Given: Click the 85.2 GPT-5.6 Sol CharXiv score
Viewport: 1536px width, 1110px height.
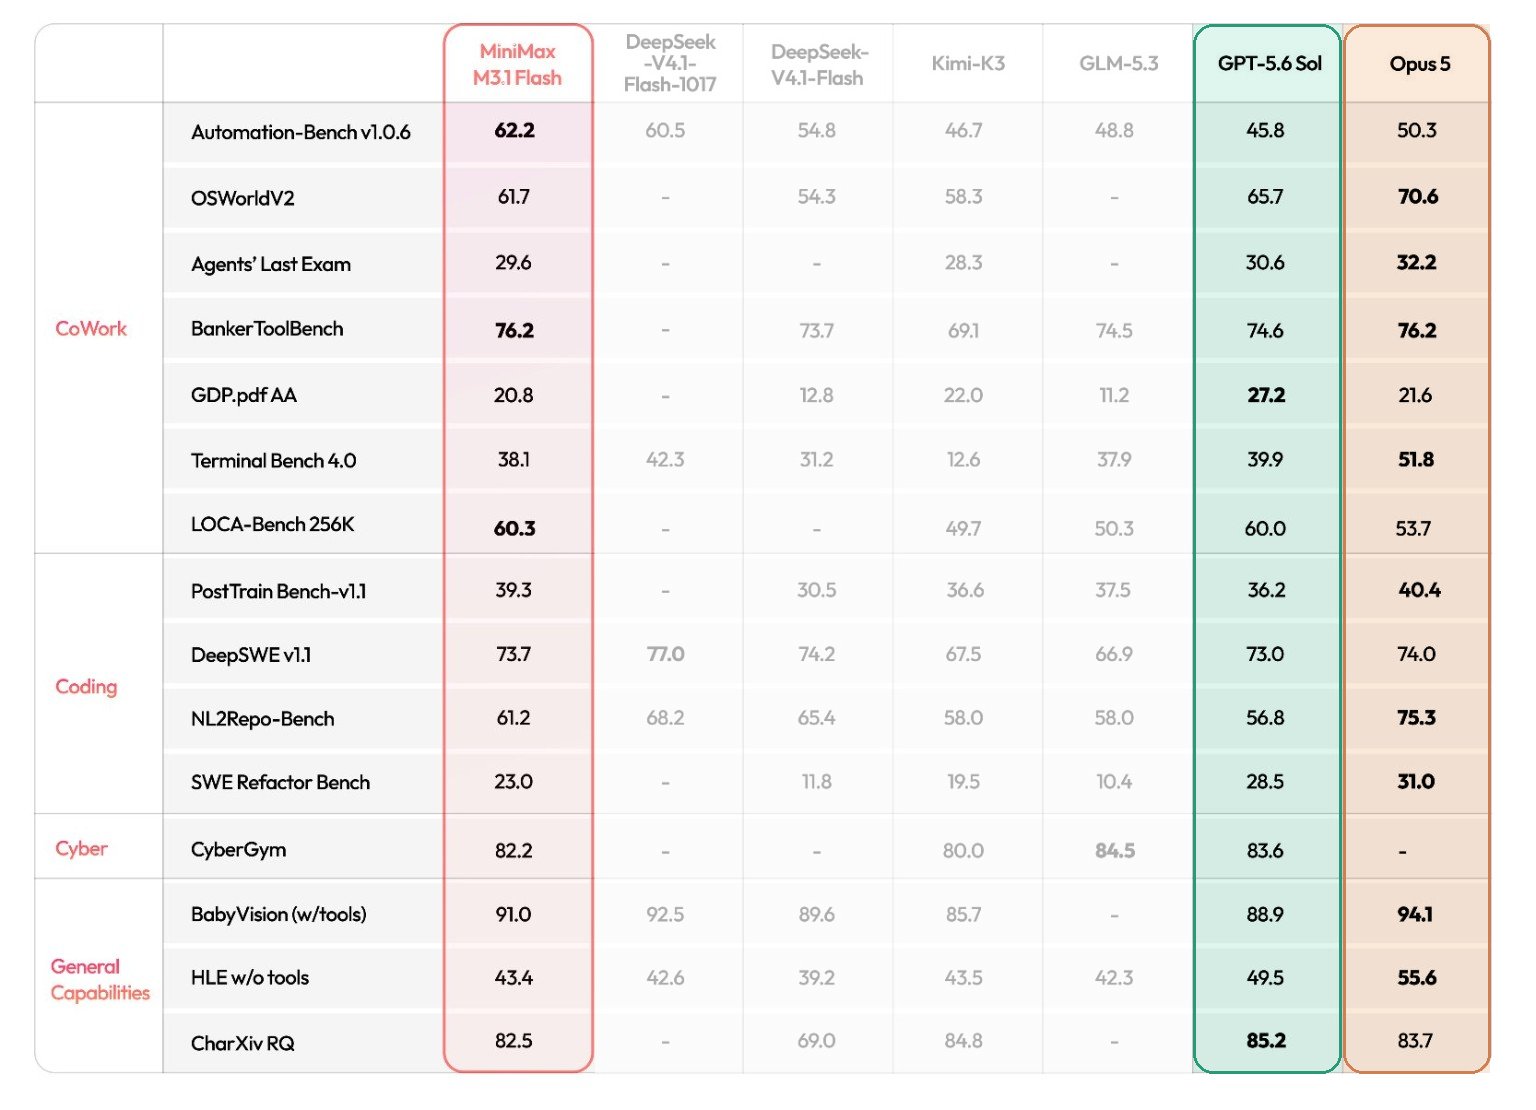Looking at the screenshot, I should click(x=1266, y=1040).
